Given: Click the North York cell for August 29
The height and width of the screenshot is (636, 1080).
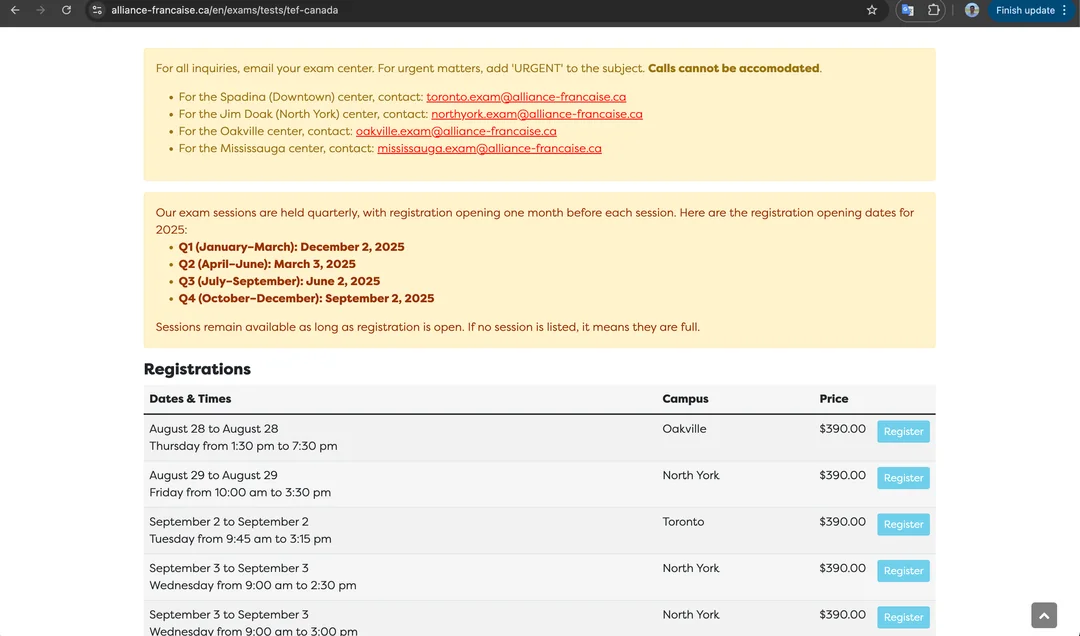Looking at the screenshot, I should pos(691,475).
